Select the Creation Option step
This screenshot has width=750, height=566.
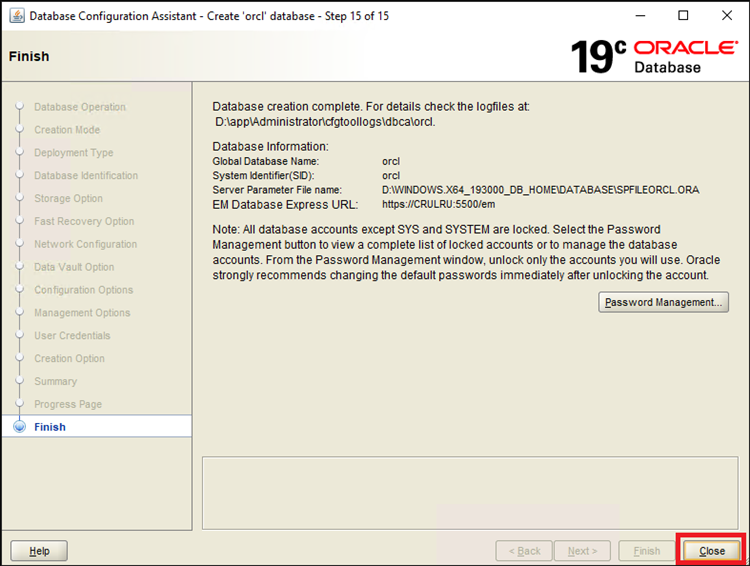coord(69,358)
